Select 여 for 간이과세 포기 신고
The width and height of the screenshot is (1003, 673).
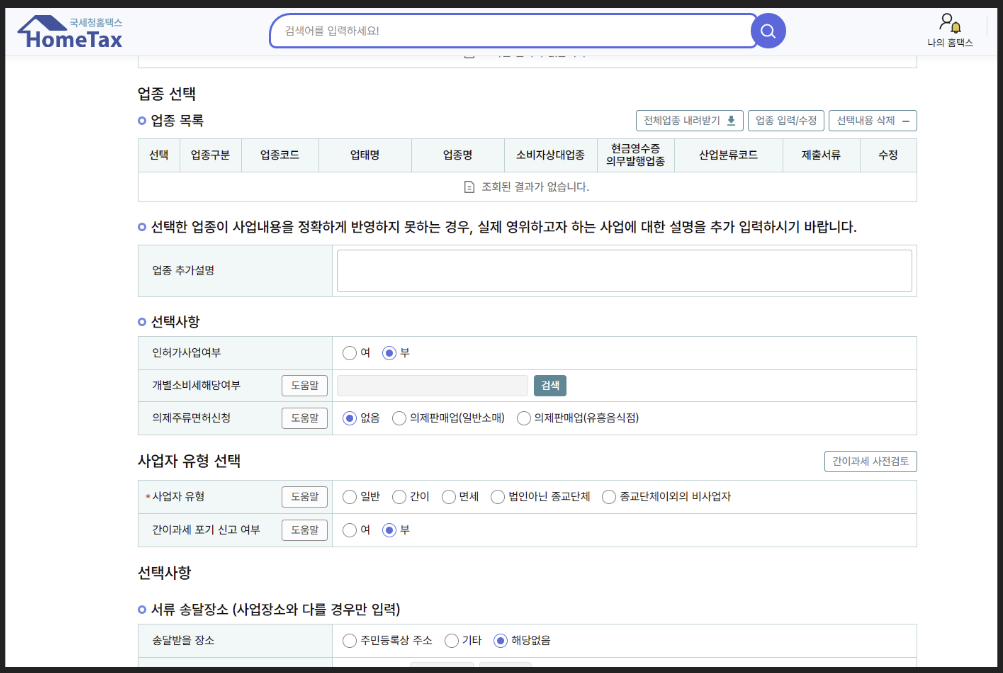[x=349, y=531]
